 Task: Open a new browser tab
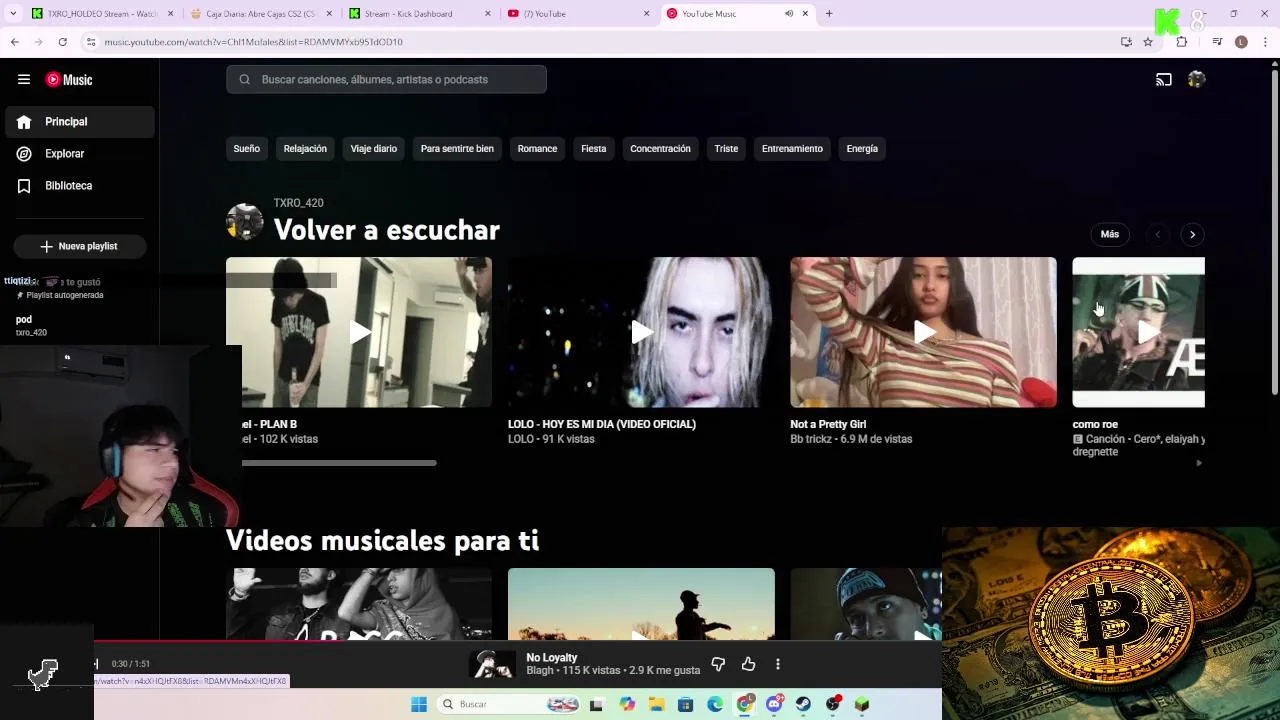coord(829,14)
